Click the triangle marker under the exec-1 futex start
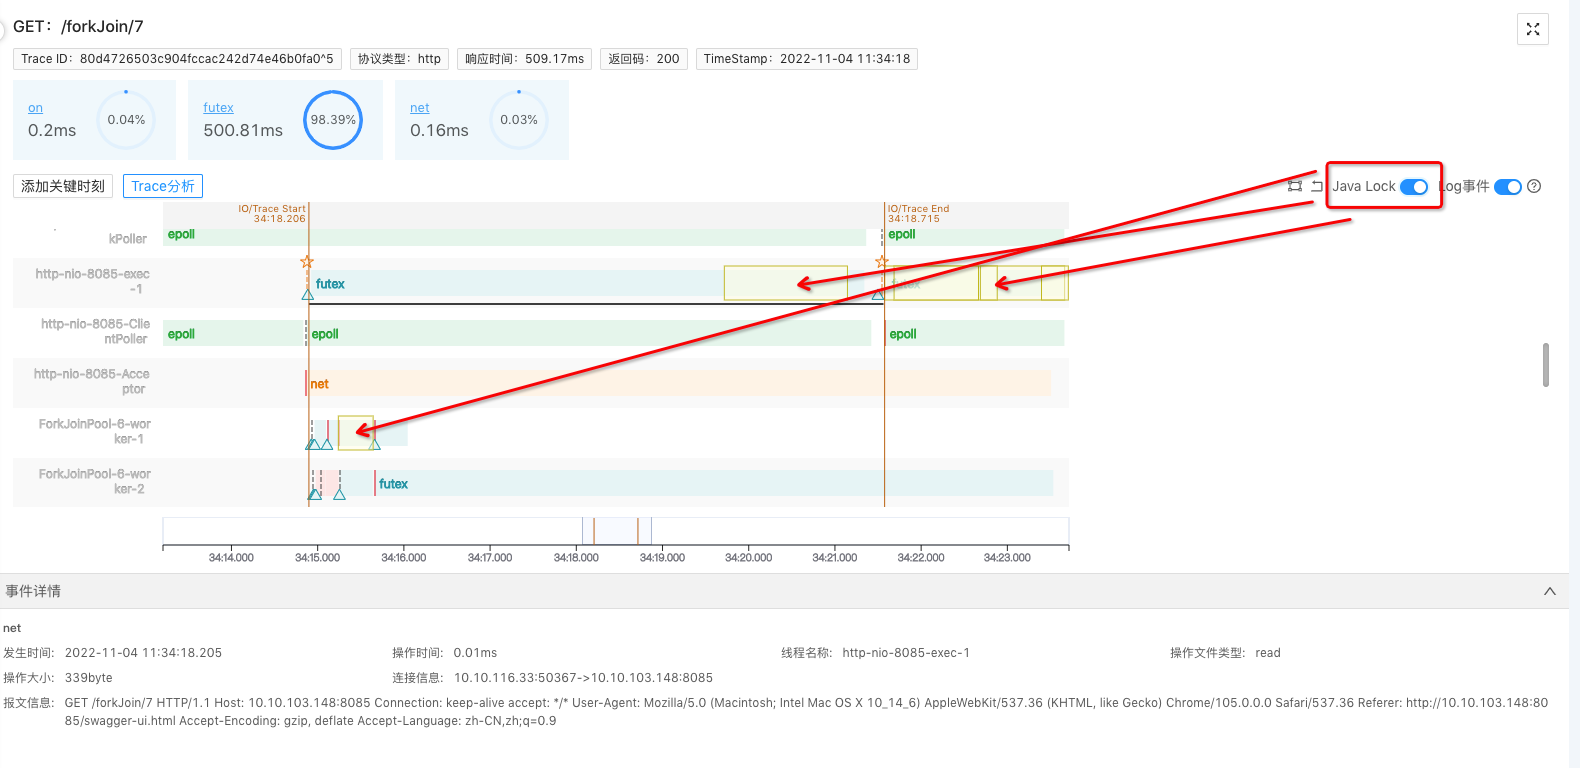This screenshot has height=768, width=1580. coord(308,294)
